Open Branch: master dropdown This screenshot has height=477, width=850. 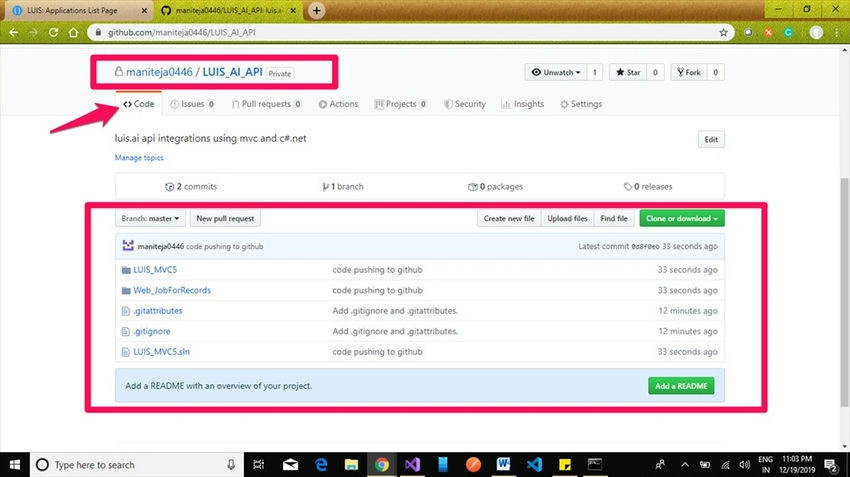point(150,218)
